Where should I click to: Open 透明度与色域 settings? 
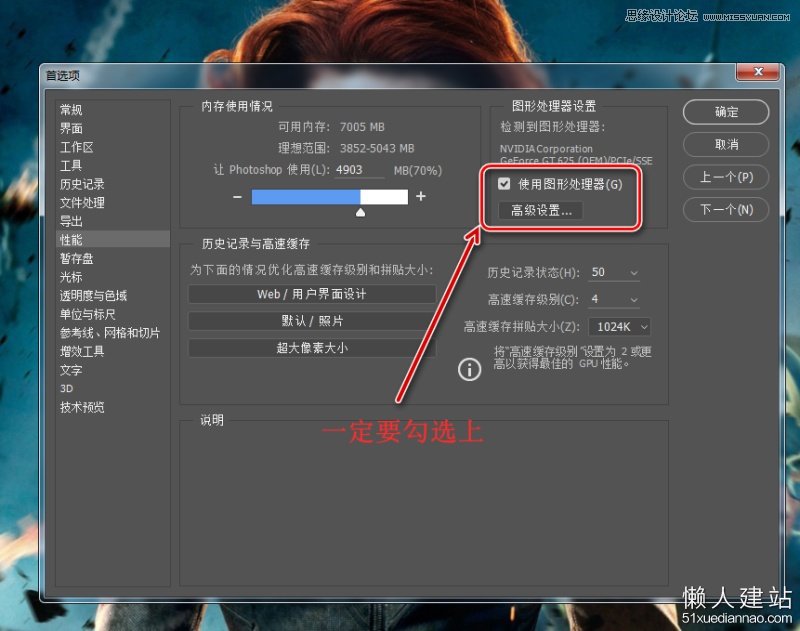[93, 295]
